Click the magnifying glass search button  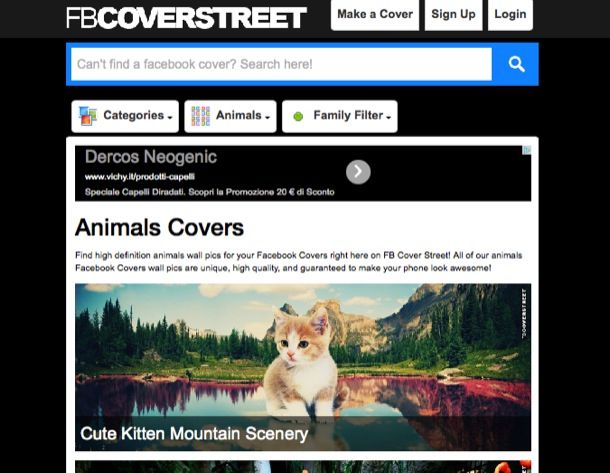tap(516, 64)
